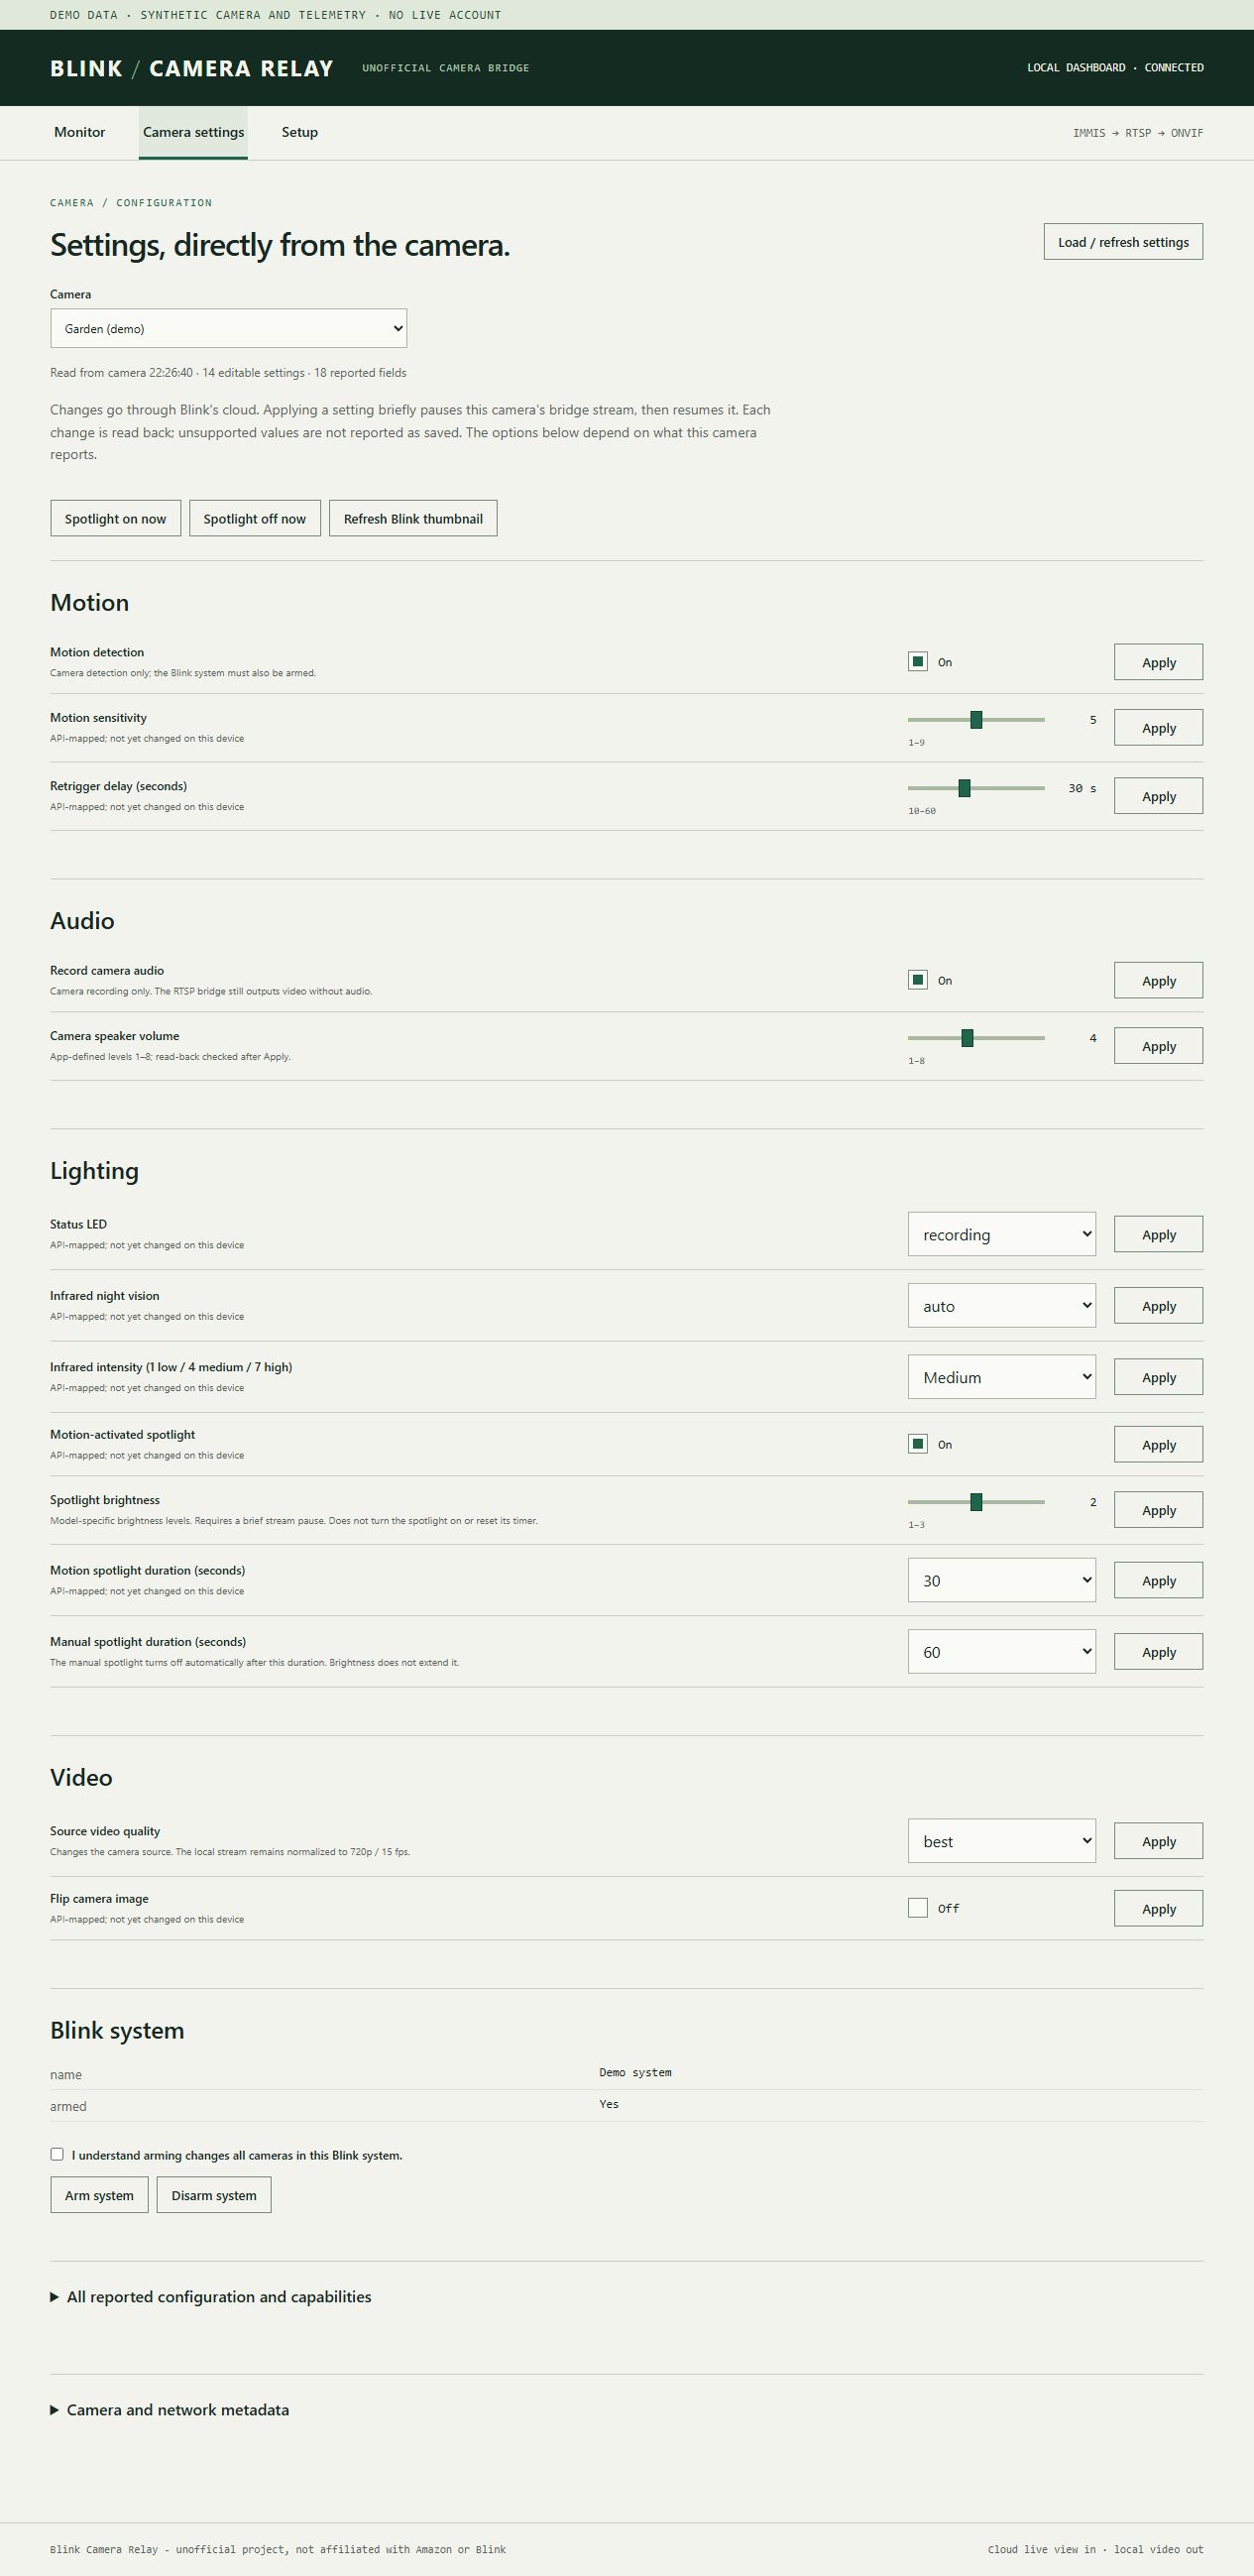The height and width of the screenshot is (2576, 1254).
Task: Click the LOCAL DASHBOARD · CONNECTED status
Action: pyautogui.click(x=1115, y=68)
